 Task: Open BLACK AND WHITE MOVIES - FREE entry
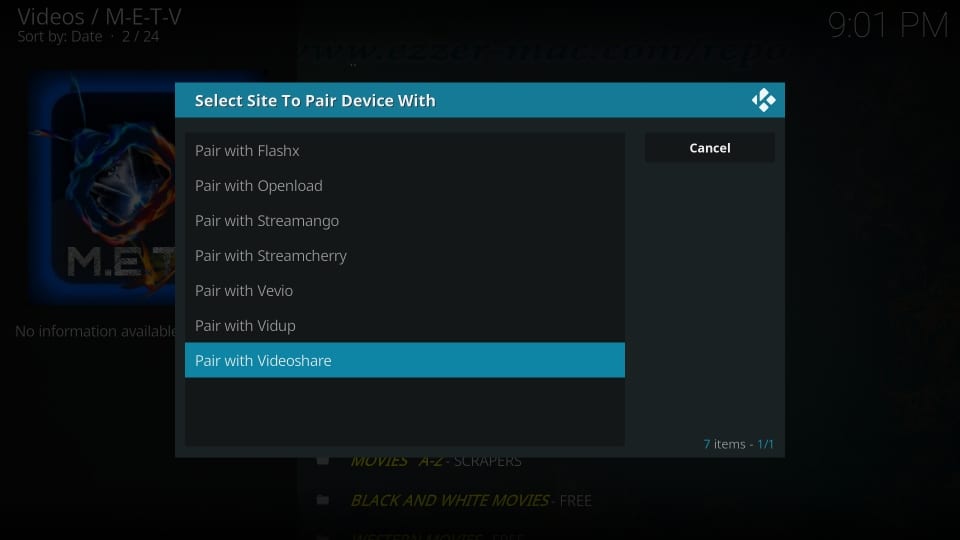[x=471, y=500]
